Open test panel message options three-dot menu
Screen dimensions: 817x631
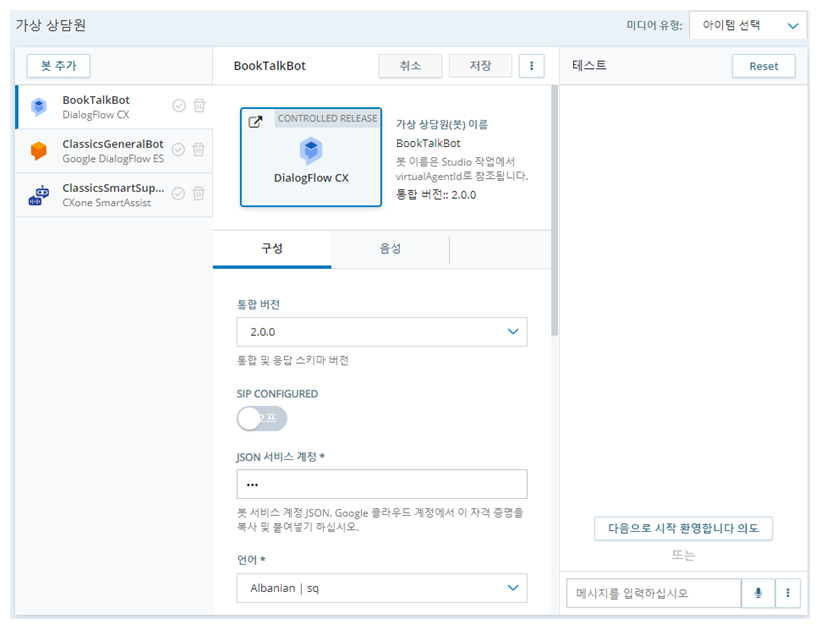tap(788, 593)
